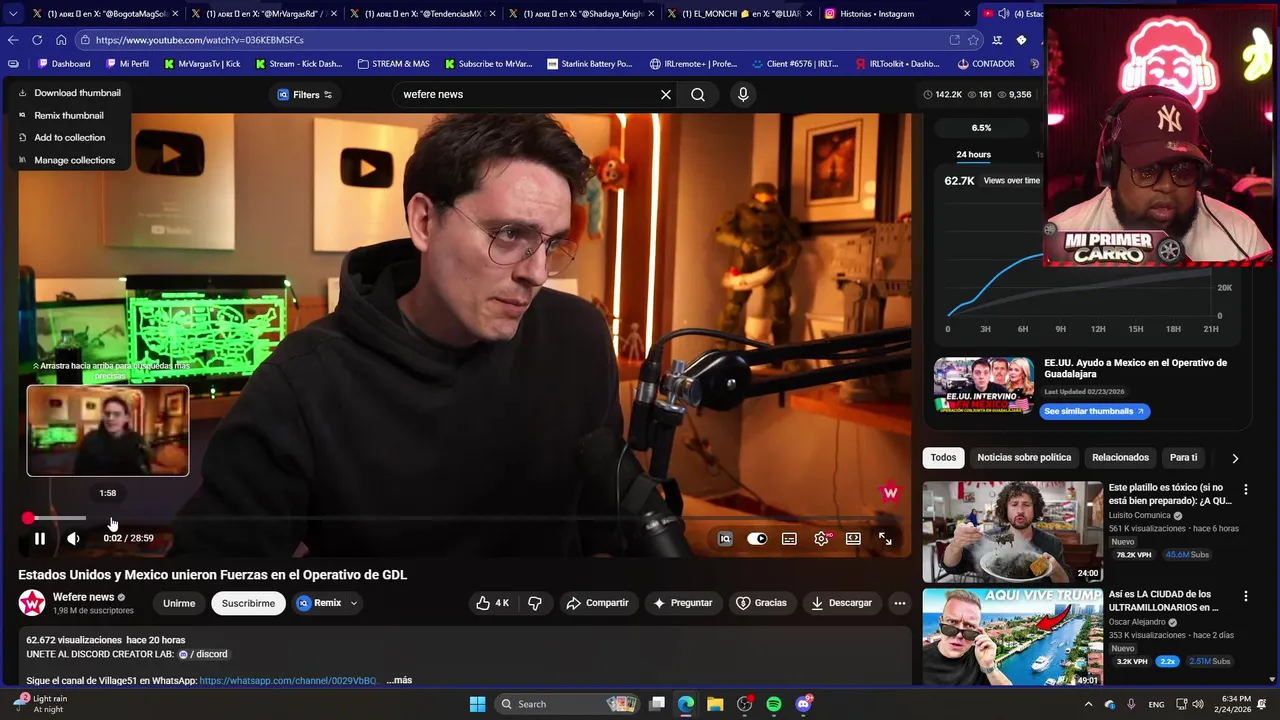Select the Para ti chip
The height and width of the screenshot is (720, 1280).
(1183, 457)
